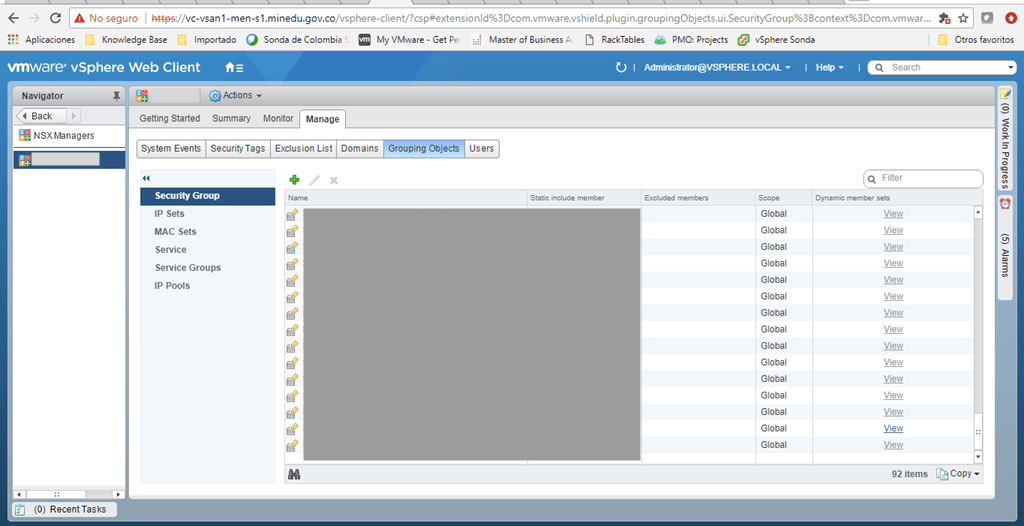Click the green plus add security group icon

(294, 180)
